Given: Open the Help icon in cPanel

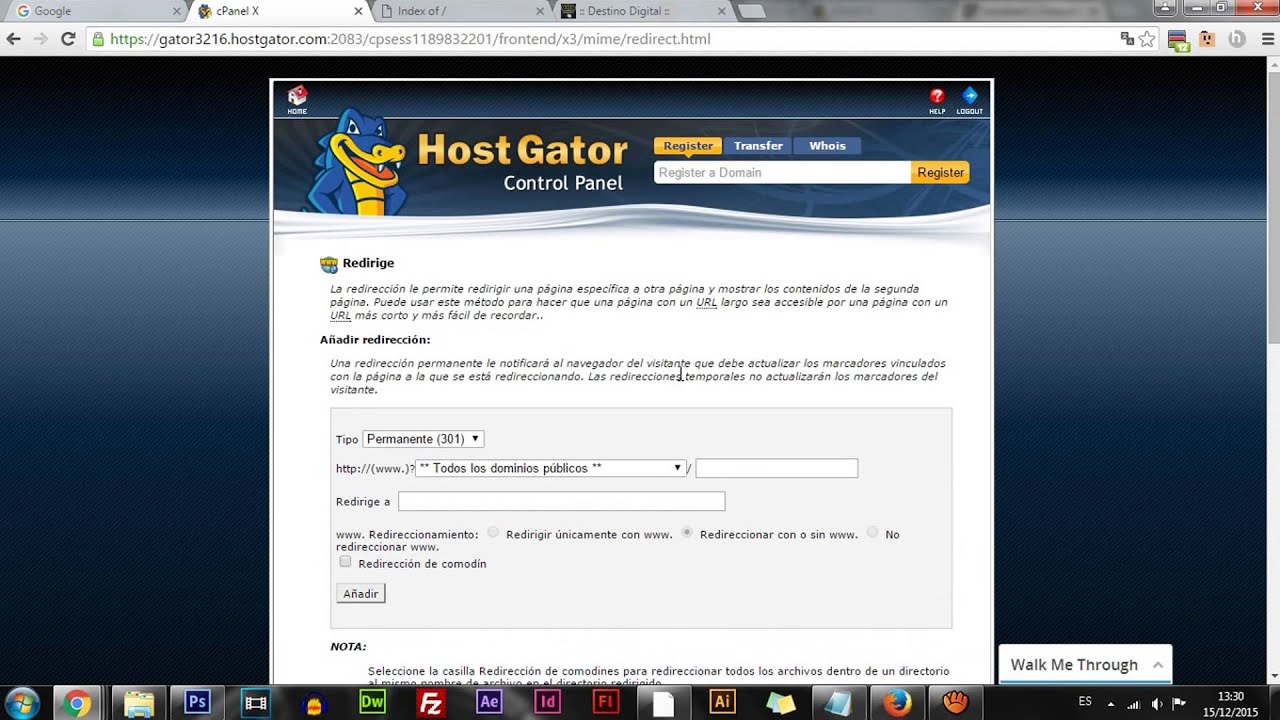Looking at the screenshot, I should [937, 100].
